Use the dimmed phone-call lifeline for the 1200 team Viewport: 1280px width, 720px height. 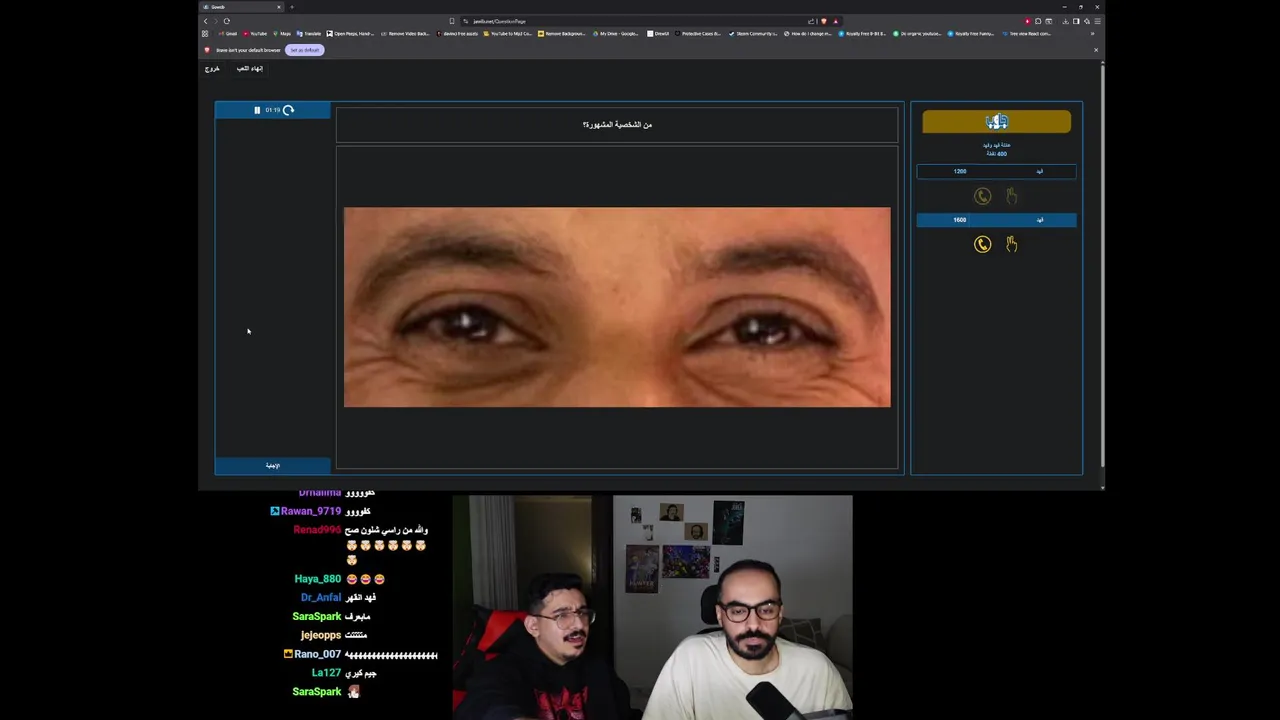[x=983, y=196]
